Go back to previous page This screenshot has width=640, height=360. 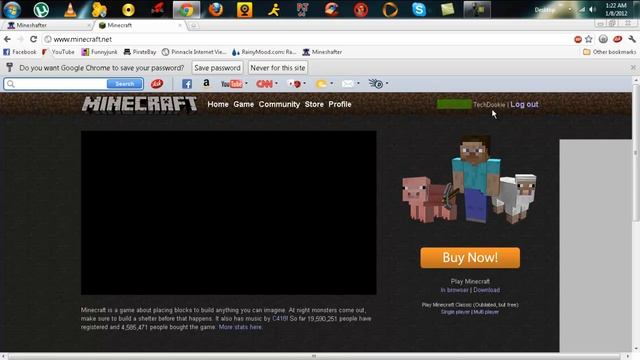(7, 39)
